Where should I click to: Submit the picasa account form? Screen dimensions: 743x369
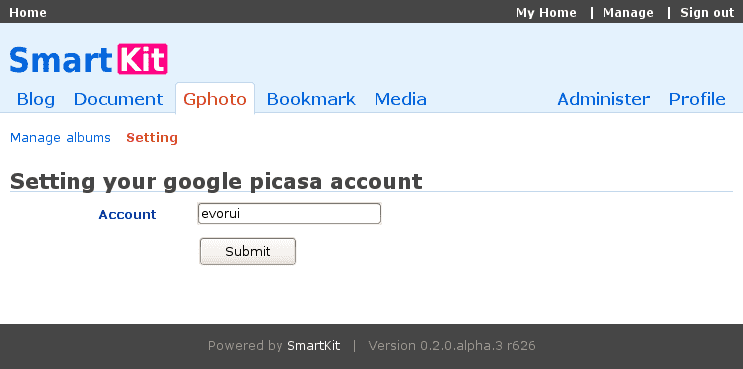click(248, 251)
